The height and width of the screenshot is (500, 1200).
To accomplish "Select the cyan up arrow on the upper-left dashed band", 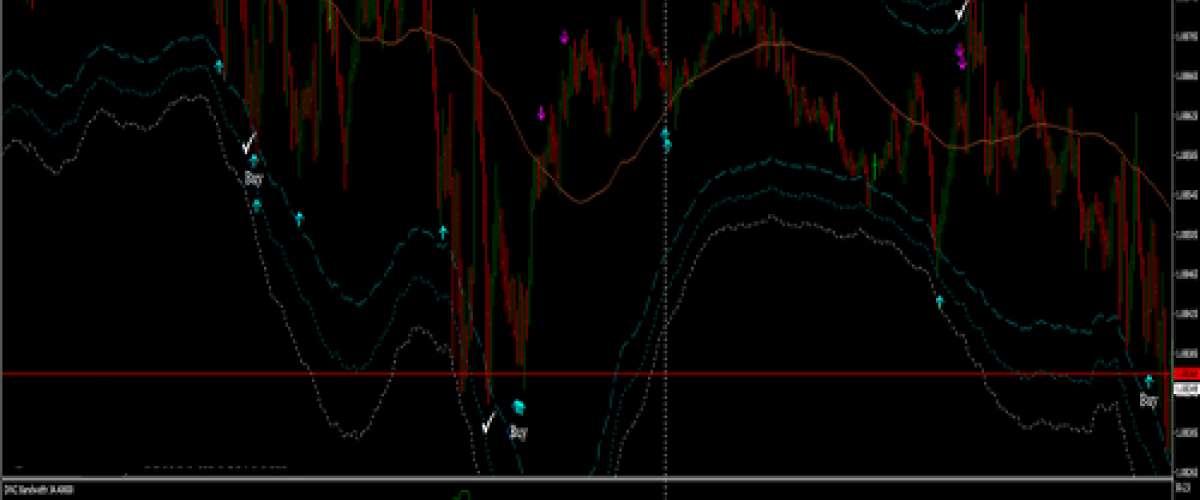I will pos(219,66).
